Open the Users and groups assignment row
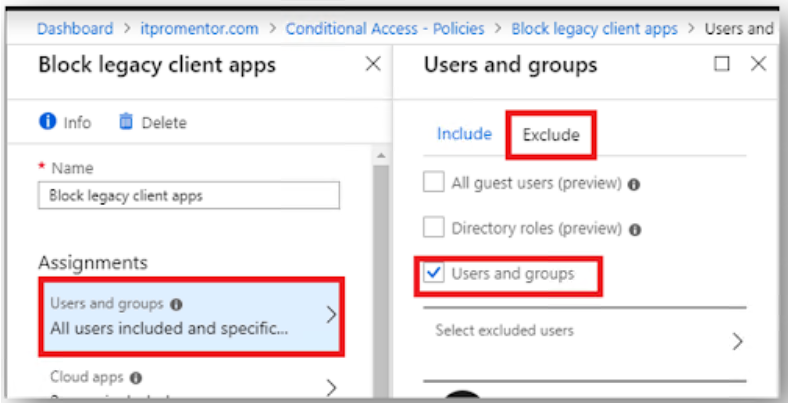This screenshot has height=403, width=788. (x=191, y=316)
